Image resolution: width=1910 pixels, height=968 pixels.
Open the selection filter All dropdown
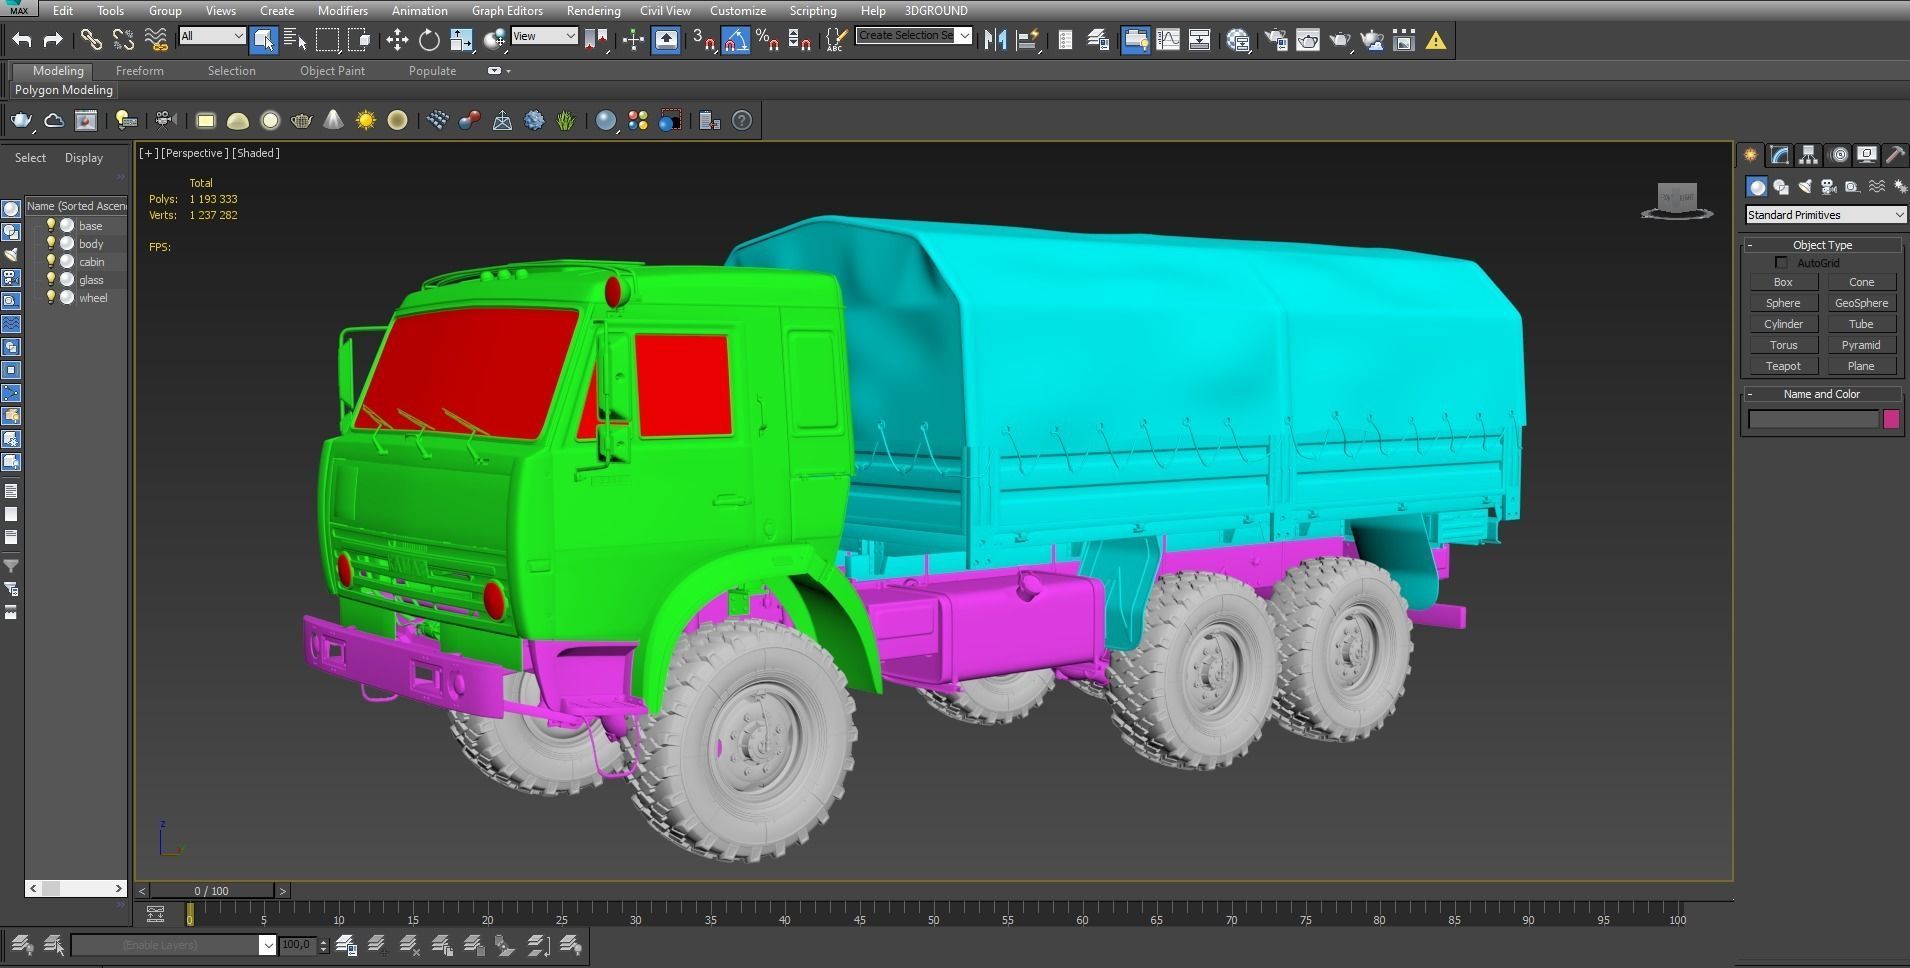212,36
